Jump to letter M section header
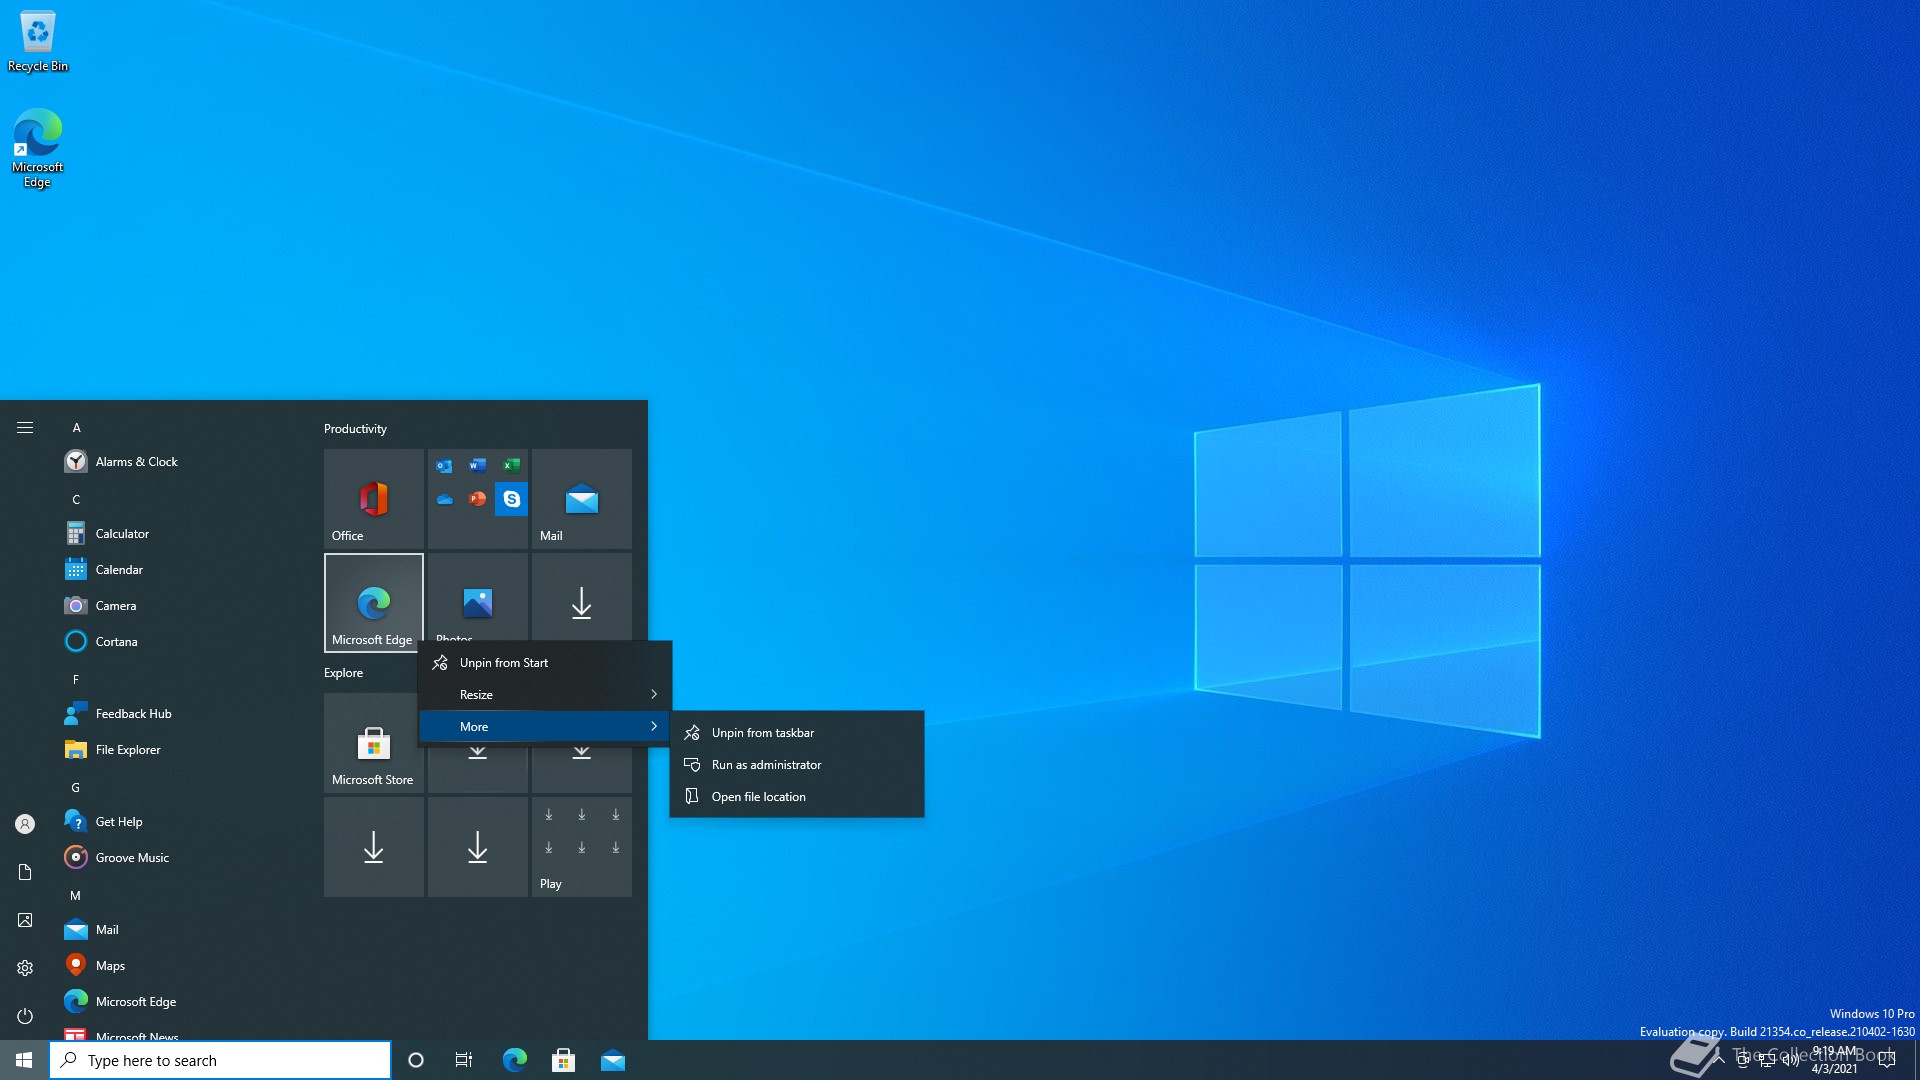Image resolution: width=1920 pixels, height=1080 pixels. tap(76, 896)
